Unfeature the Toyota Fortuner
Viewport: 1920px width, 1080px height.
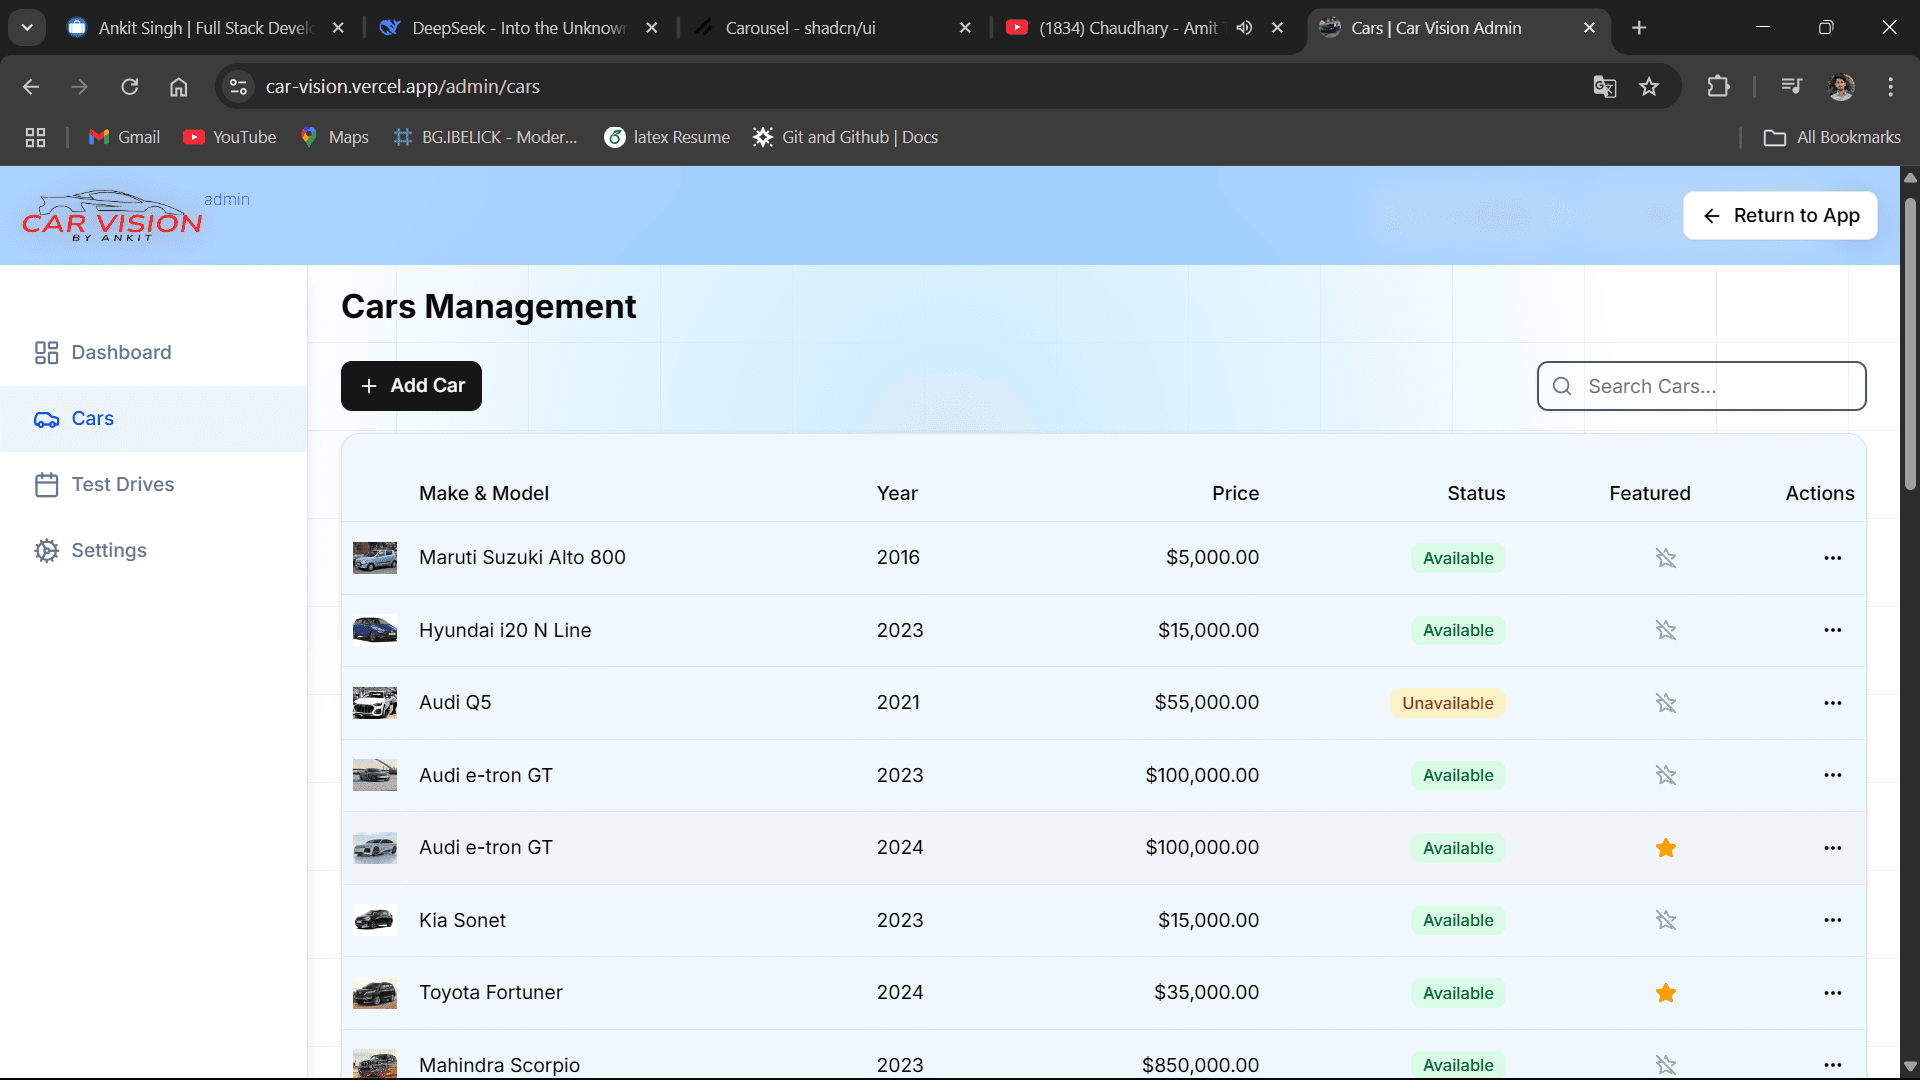1665,993
